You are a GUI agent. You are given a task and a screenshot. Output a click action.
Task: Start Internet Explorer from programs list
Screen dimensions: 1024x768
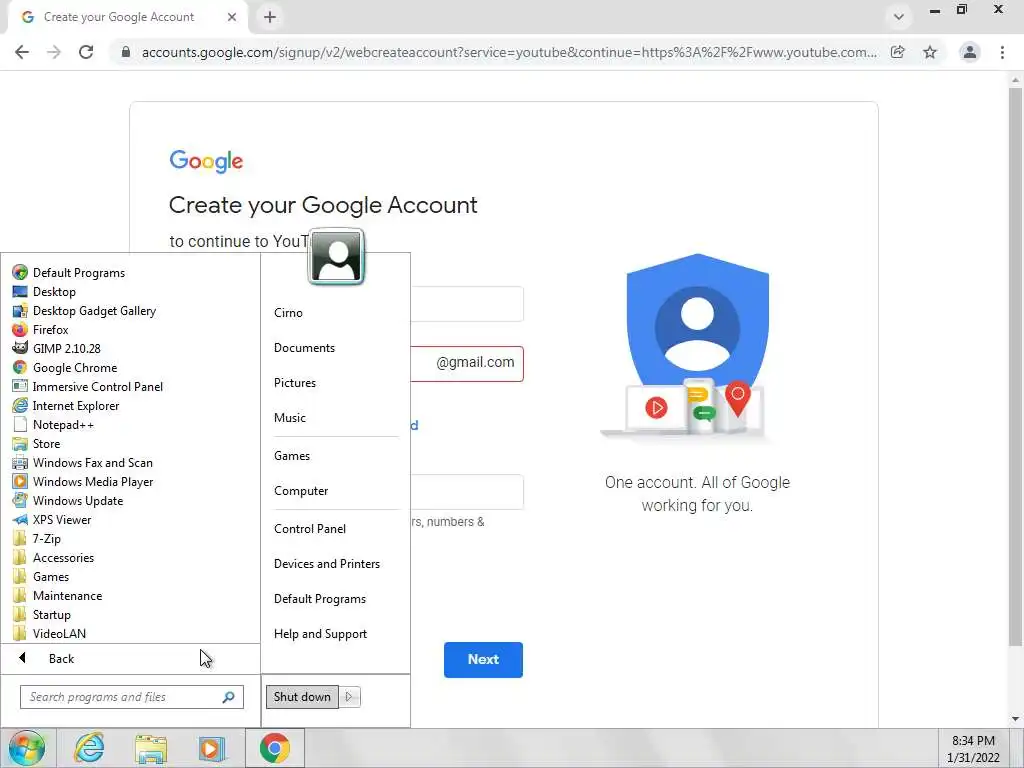coord(65,405)
